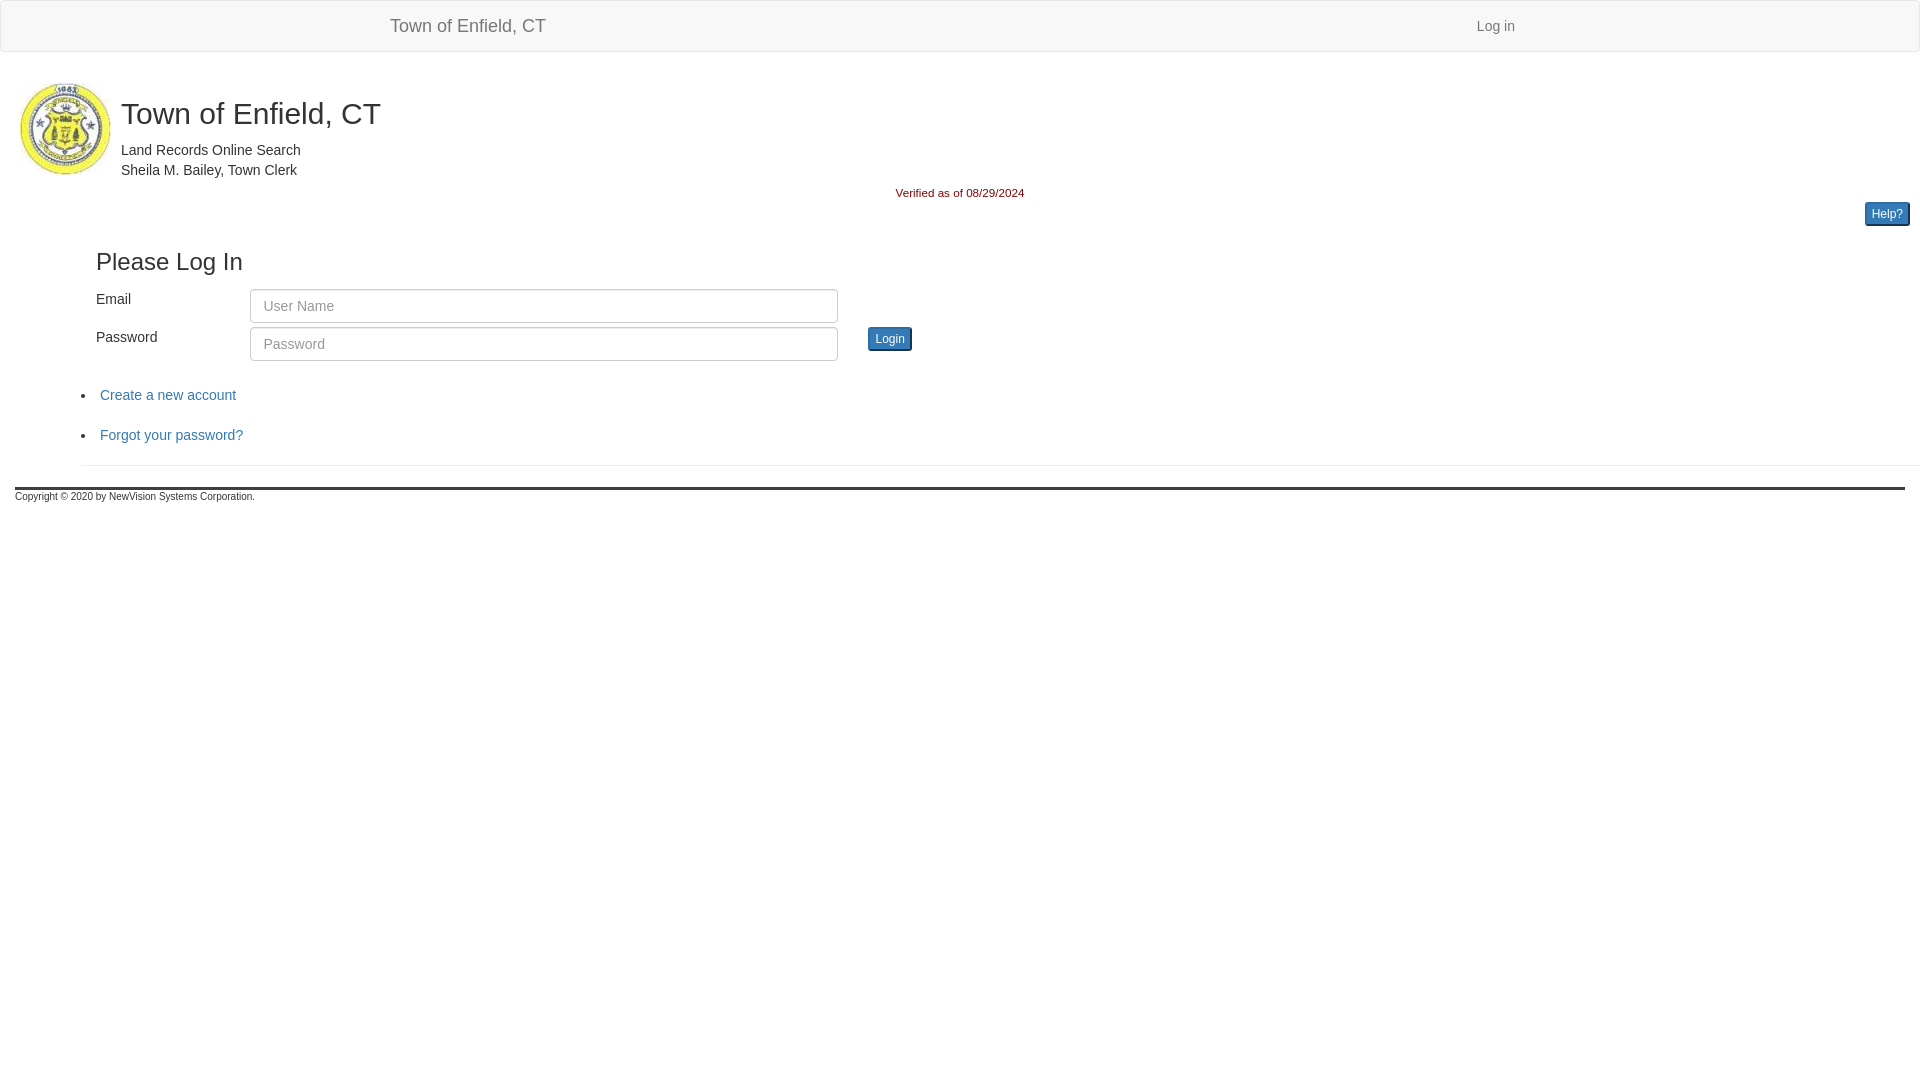
Task: Select the "Verified as of 08/29/2024" text
Action: tap(959, 193)
